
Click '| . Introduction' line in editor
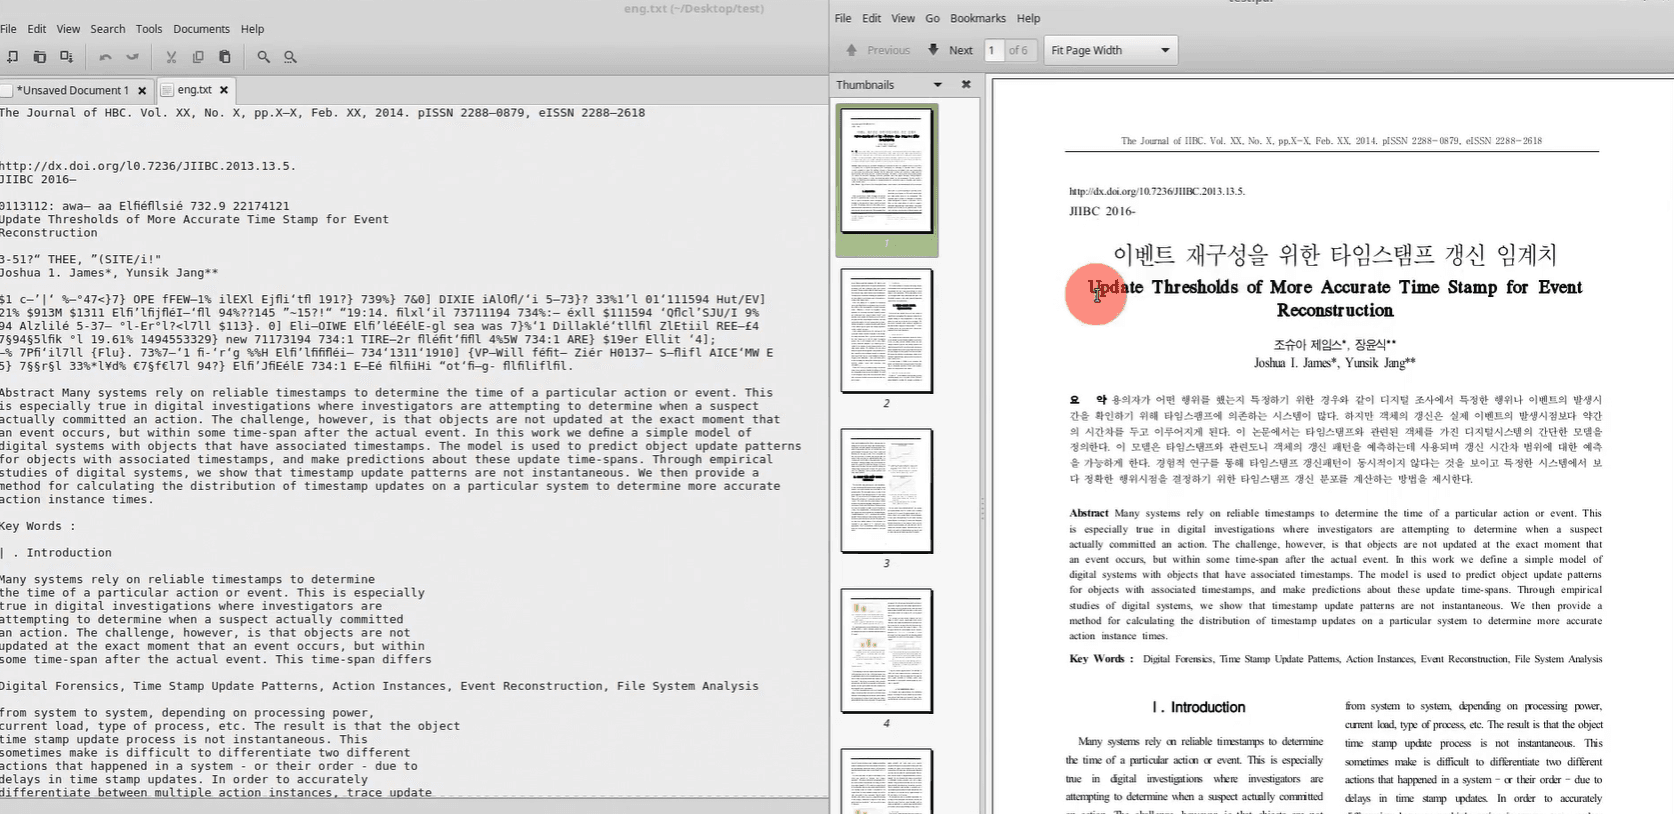56,553
